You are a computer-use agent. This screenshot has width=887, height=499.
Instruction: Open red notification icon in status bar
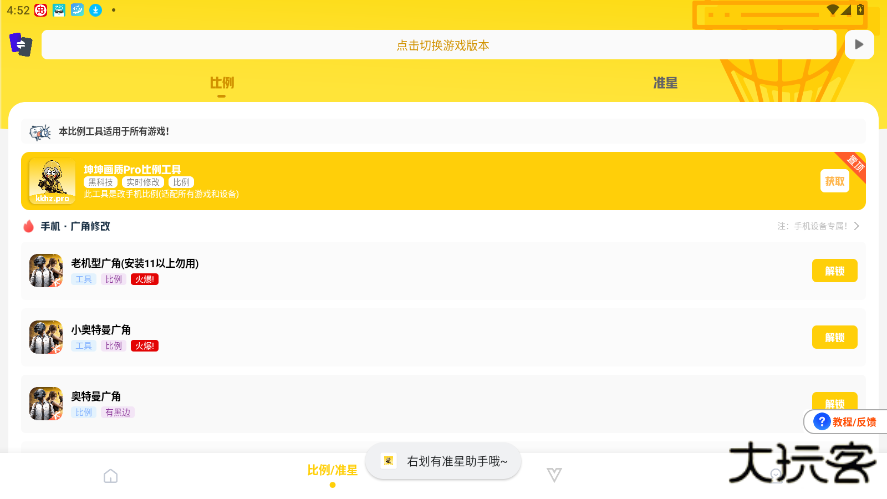pyautogui.click(x=41, y=10)
